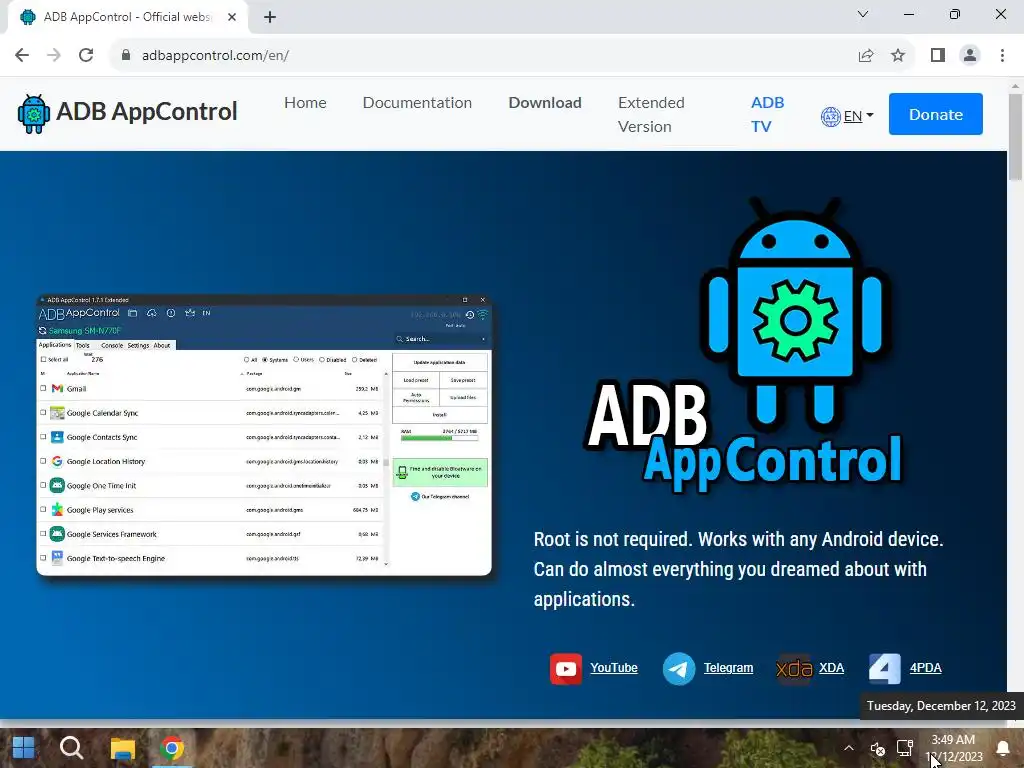
Task: Open taskbar Search magnifier
Action: (x=71, y=748)
